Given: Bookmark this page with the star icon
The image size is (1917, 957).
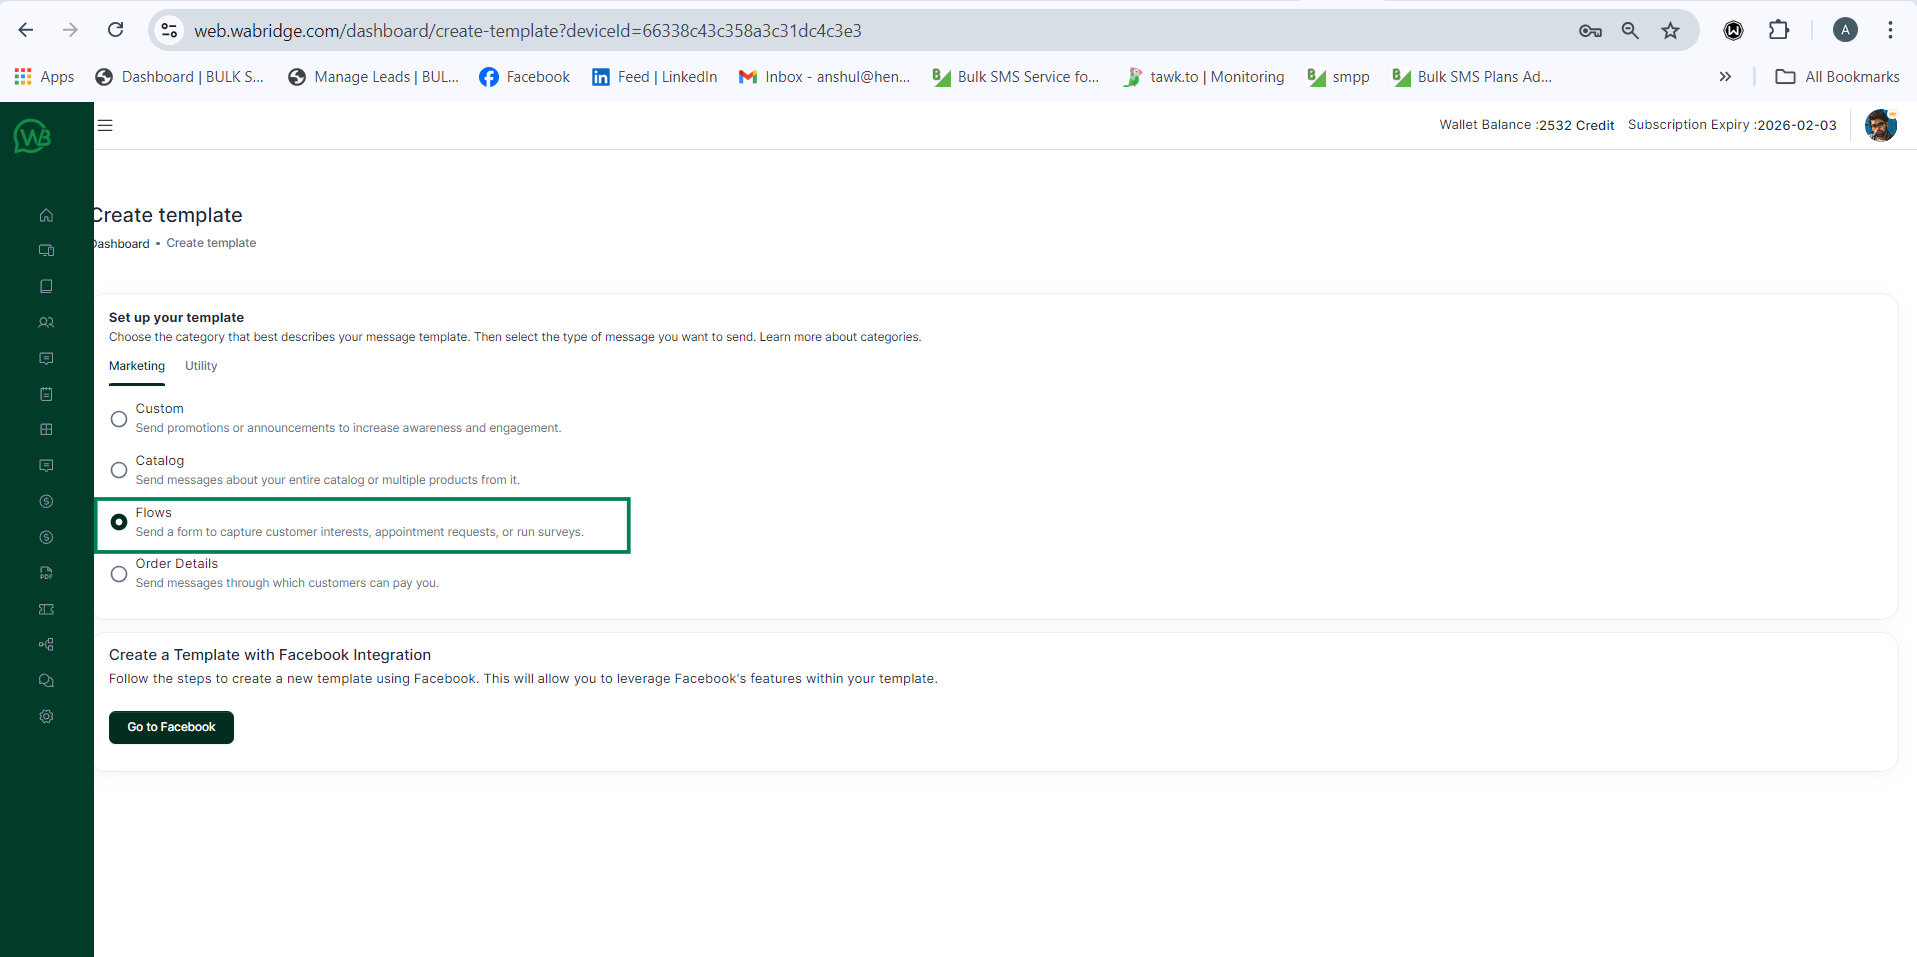Looking at the screenshot, I should (x=1670, y=31).
